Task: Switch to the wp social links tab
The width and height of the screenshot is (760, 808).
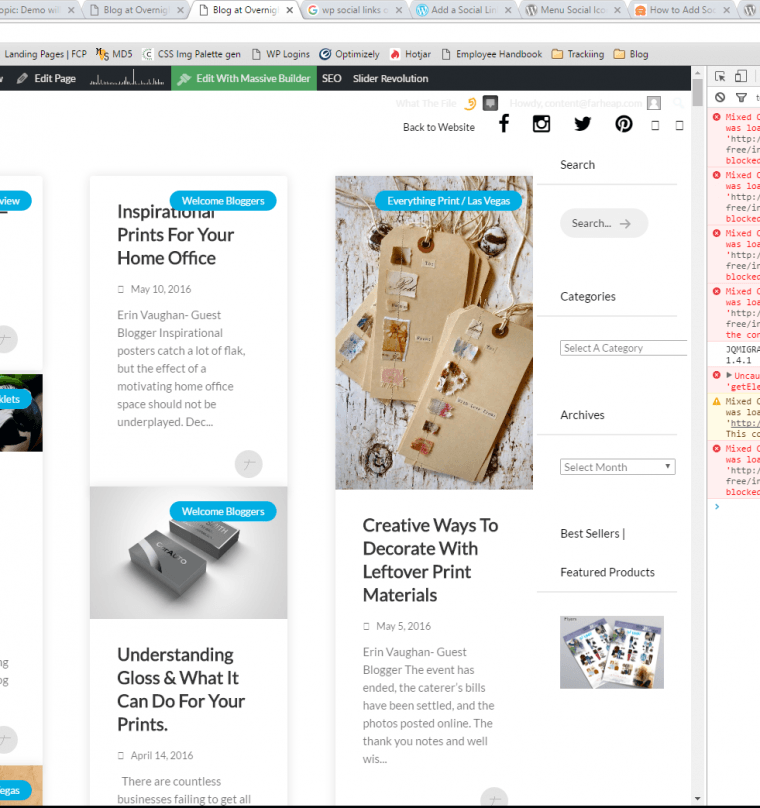Action: tap(355, 11)
